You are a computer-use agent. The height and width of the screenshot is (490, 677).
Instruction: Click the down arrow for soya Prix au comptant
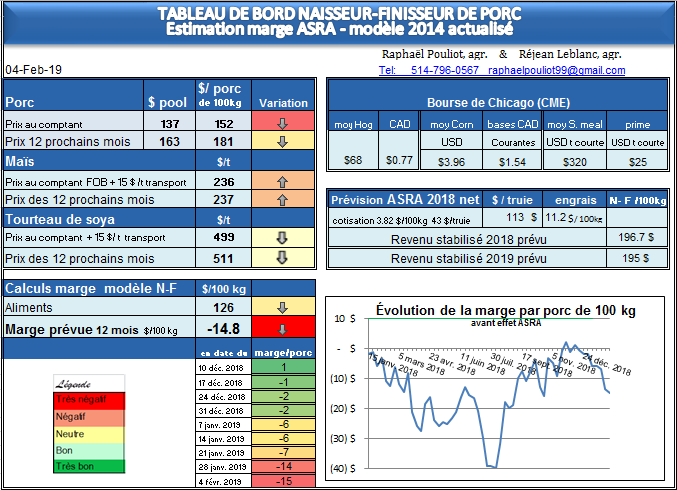pos(283,238)
